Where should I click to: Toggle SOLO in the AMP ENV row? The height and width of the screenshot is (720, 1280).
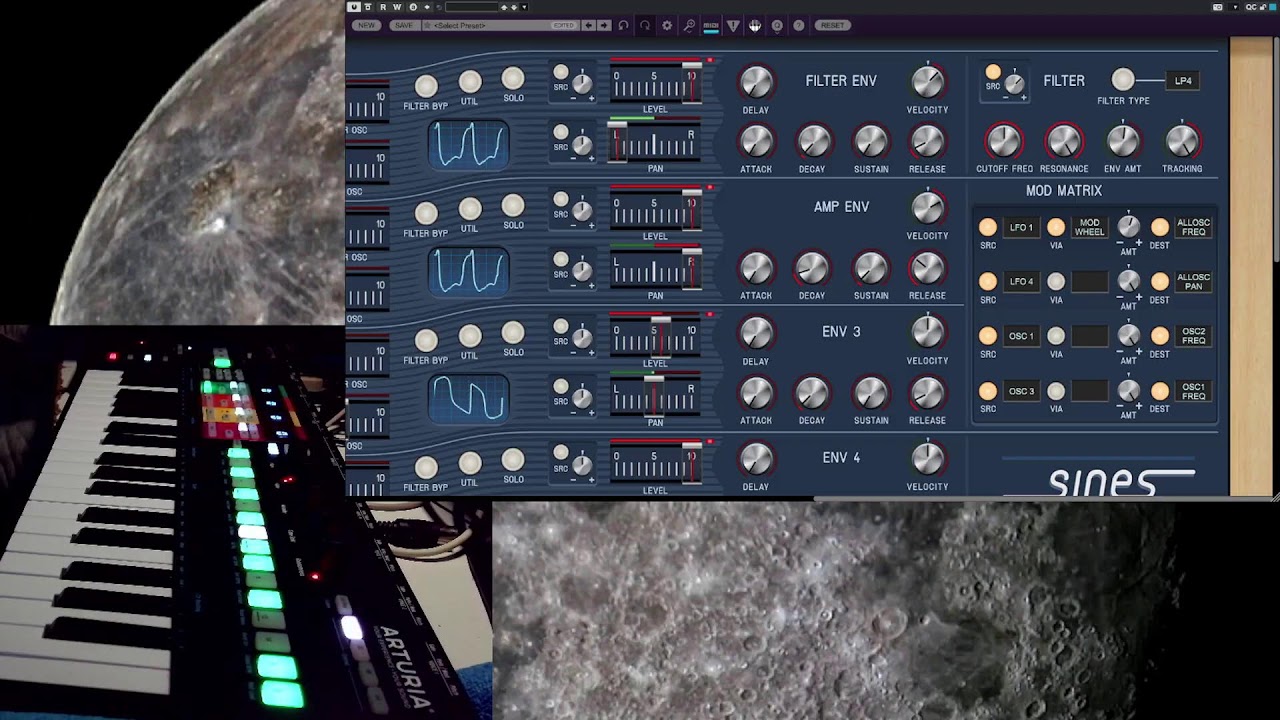tap(513, 205)
